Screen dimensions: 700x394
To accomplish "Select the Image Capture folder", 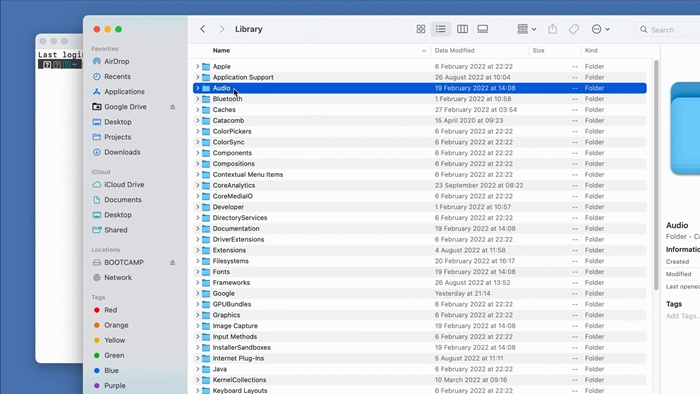I will click(x=420, y=326).
